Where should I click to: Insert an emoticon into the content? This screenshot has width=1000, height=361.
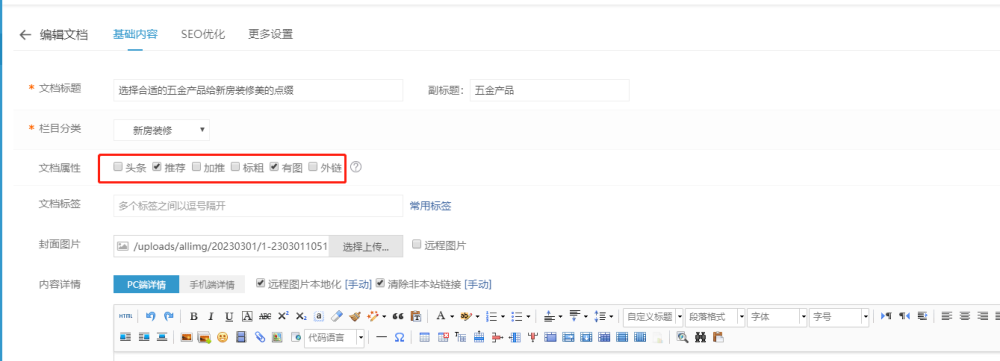(x=222, y=337)
